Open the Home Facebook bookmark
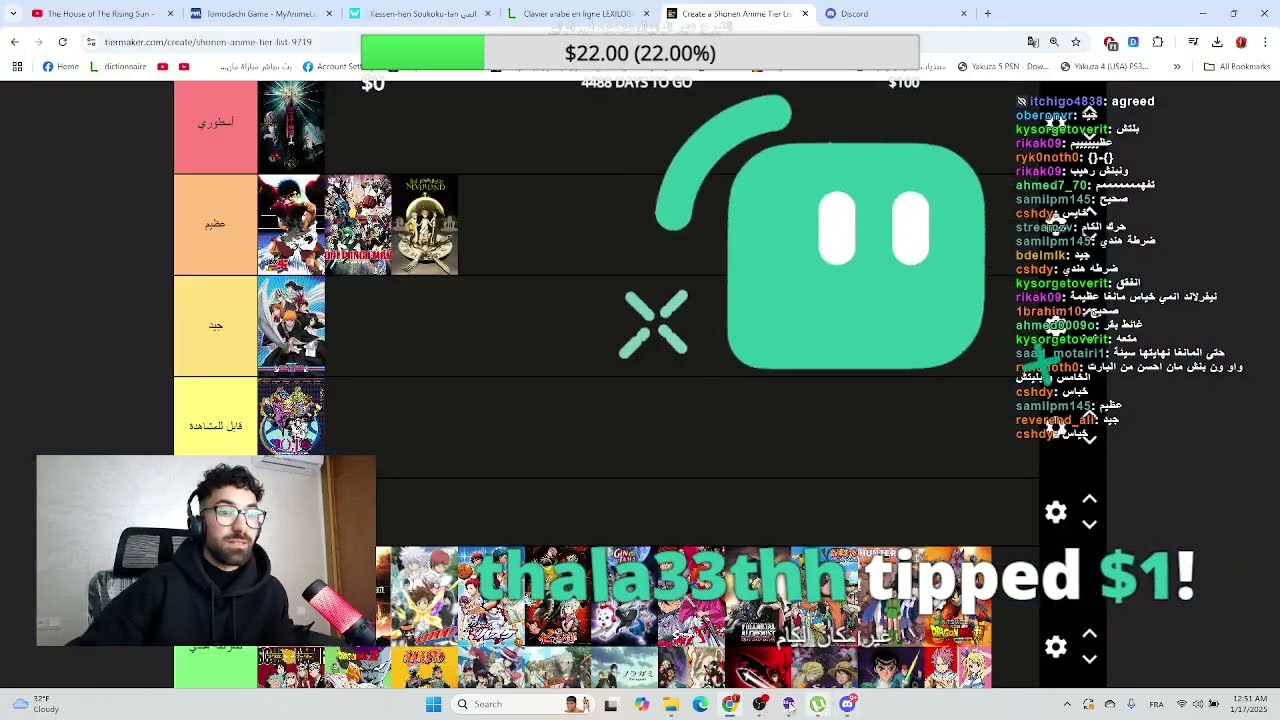This screenshot has height=720, width=1280. pyautogui.click(x=61, y=67)
